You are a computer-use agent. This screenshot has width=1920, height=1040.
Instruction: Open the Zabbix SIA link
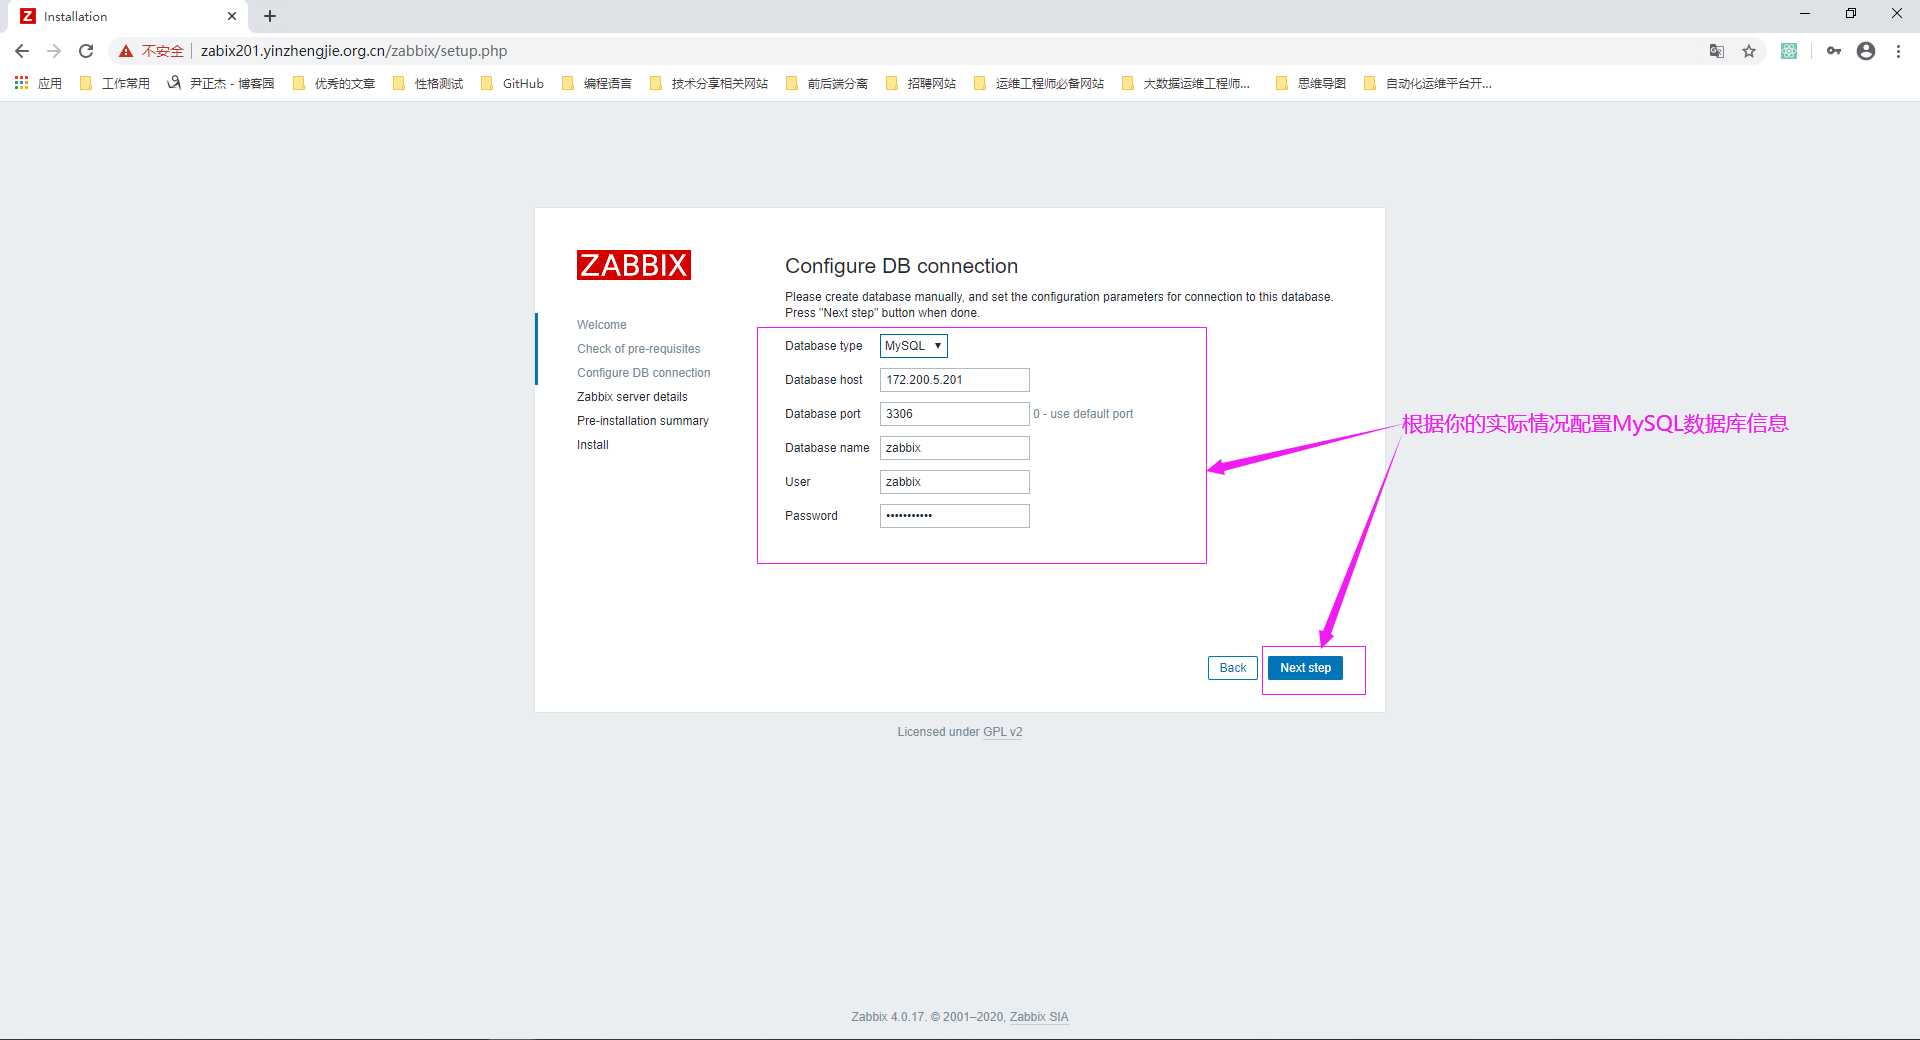point(1039,1017)
